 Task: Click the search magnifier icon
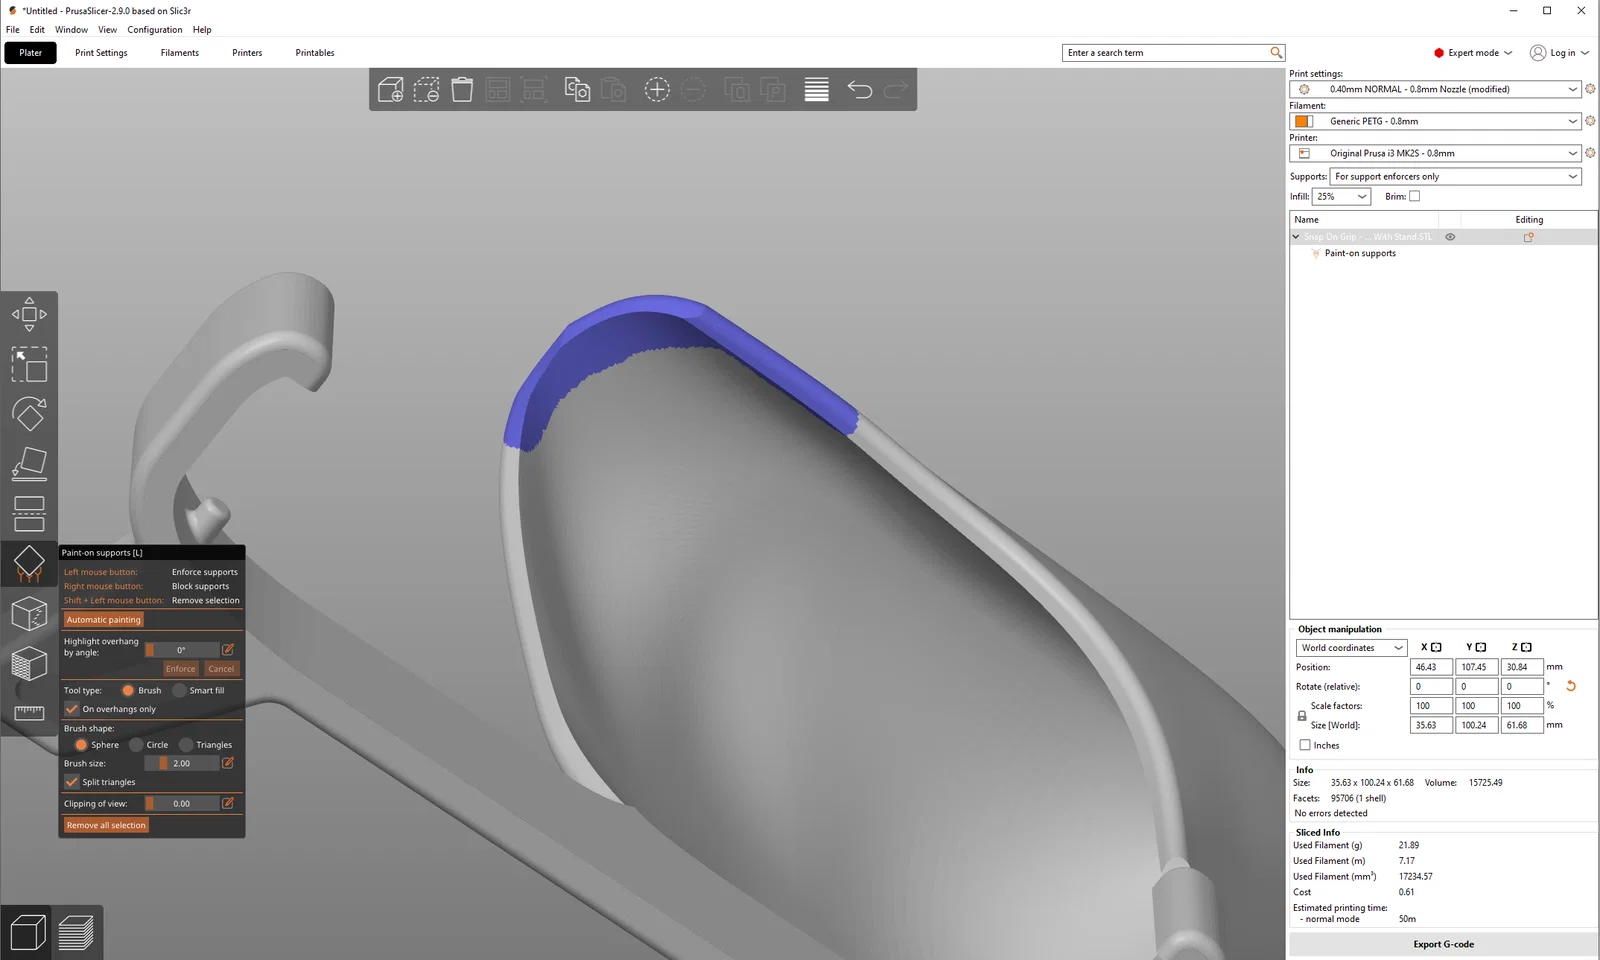point(1276,53)
